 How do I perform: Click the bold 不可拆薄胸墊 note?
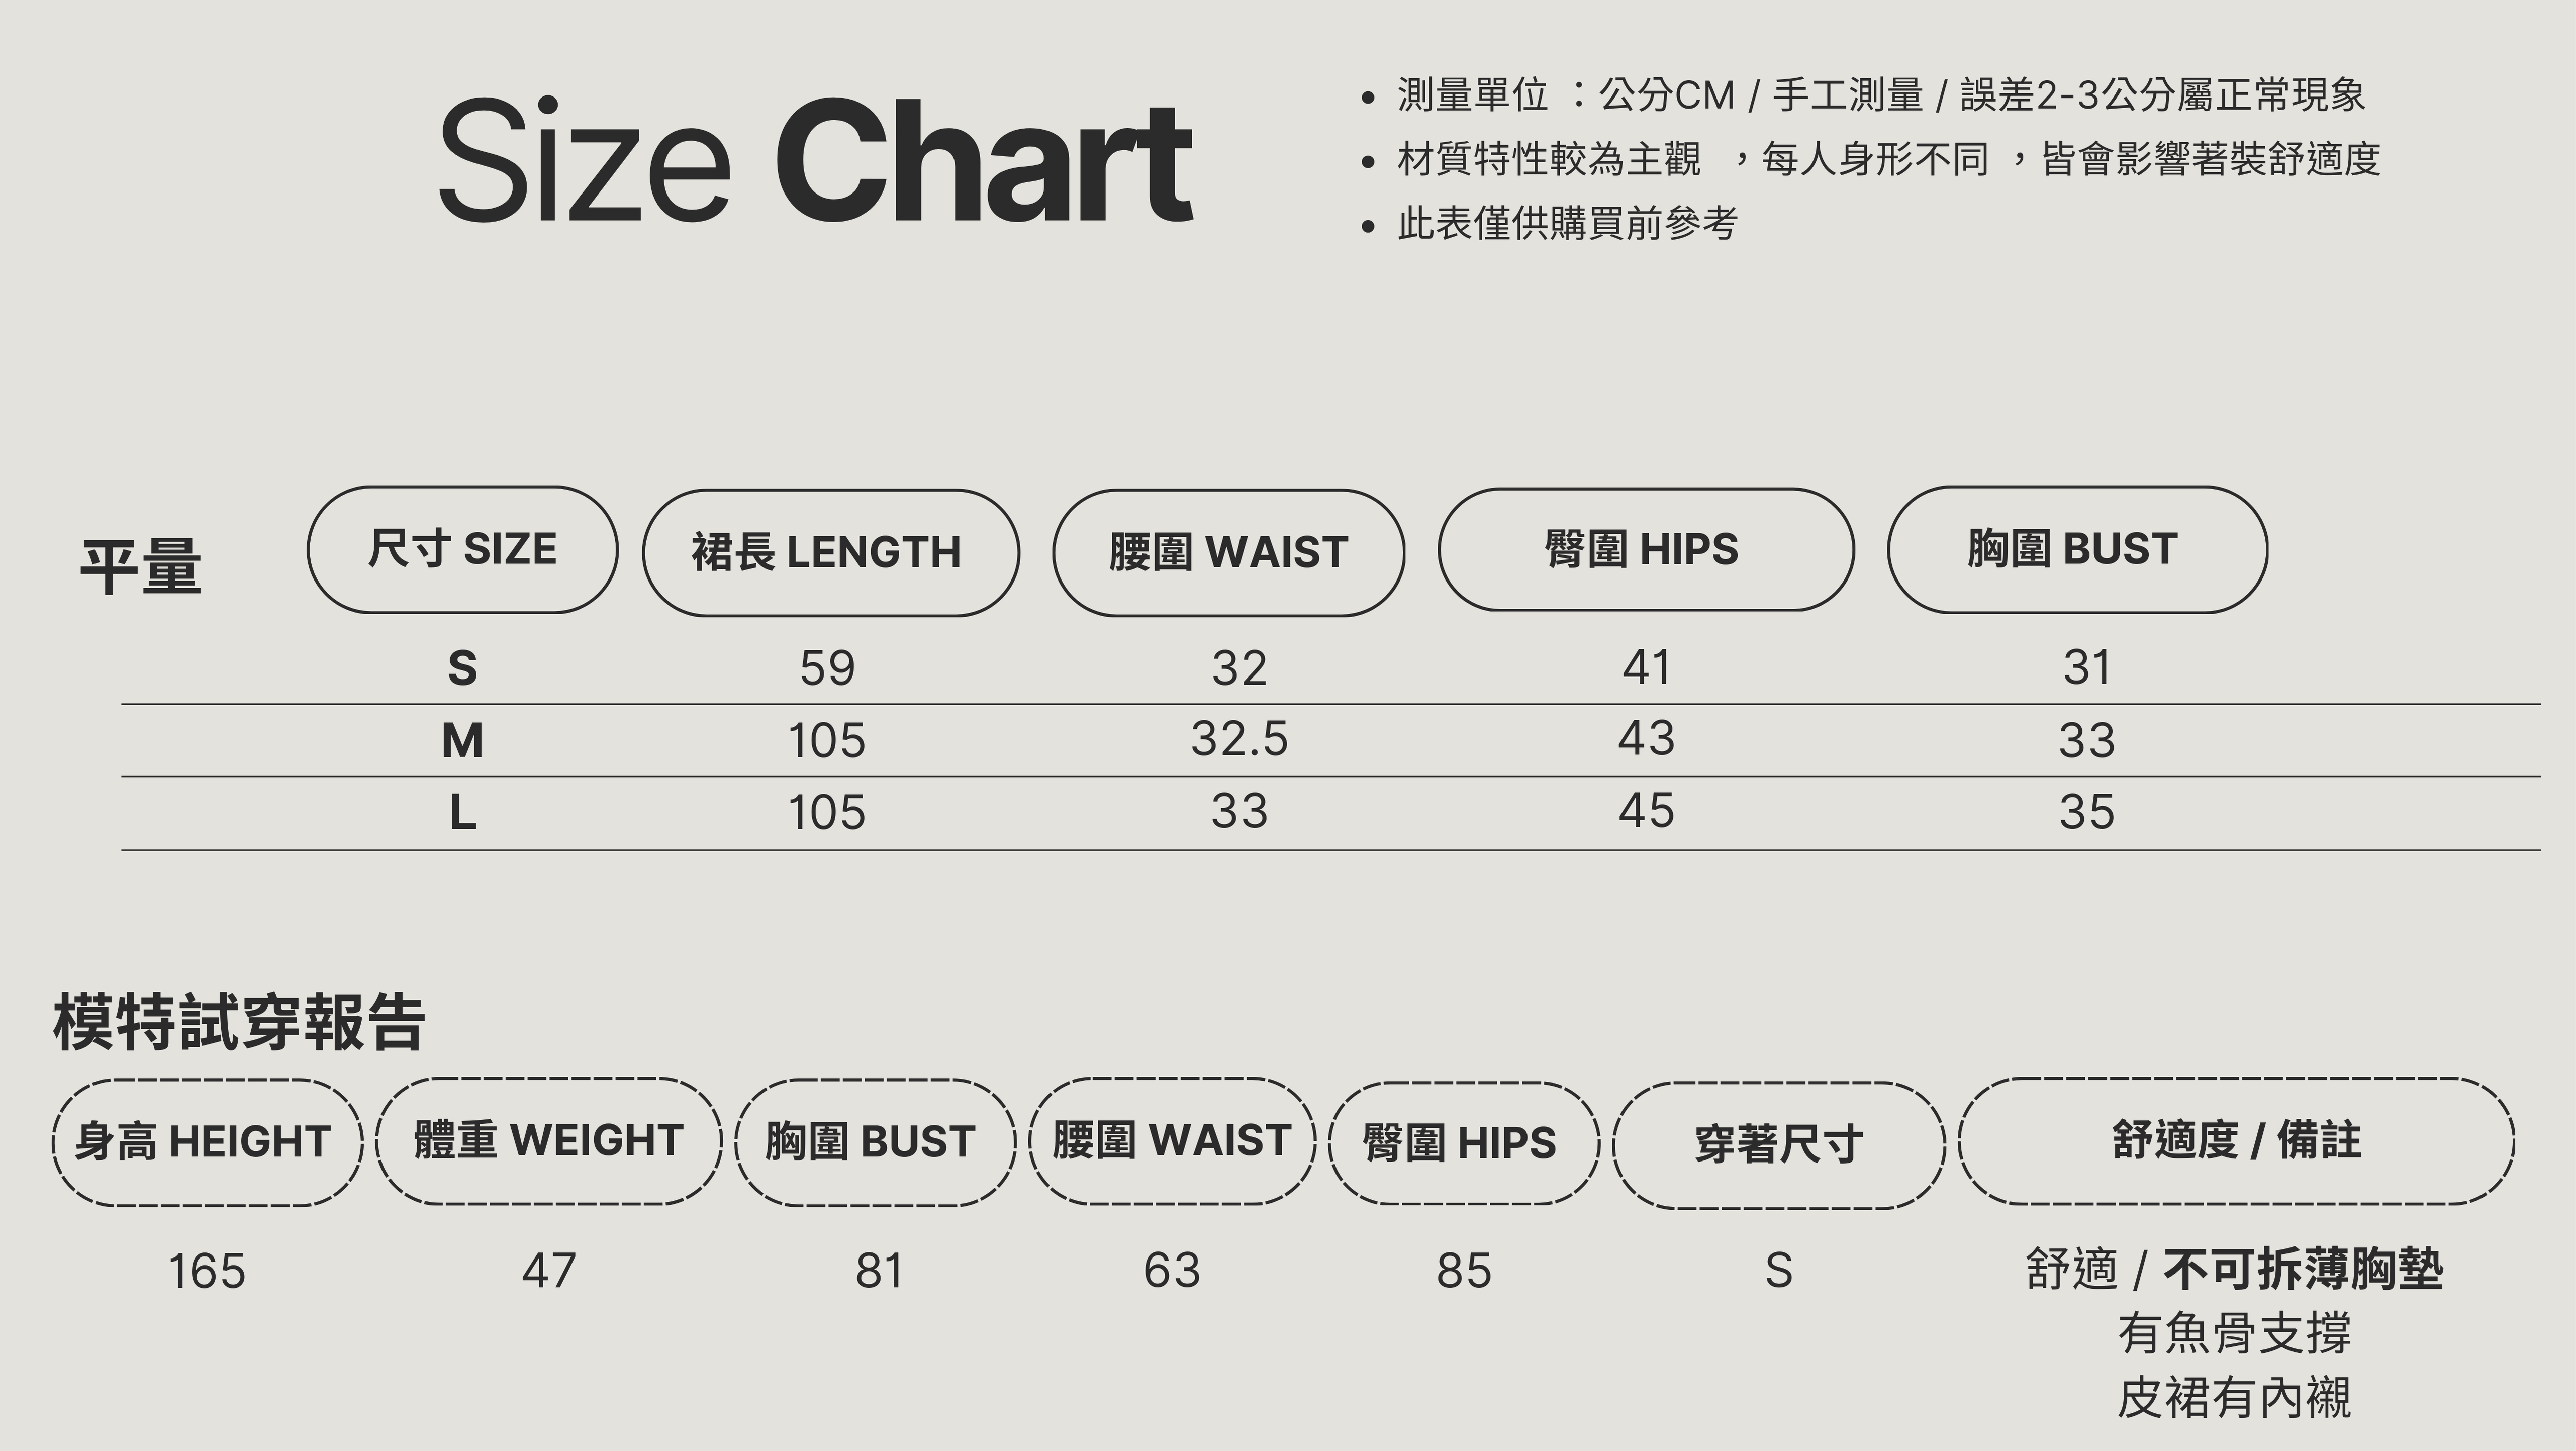2303,1270
